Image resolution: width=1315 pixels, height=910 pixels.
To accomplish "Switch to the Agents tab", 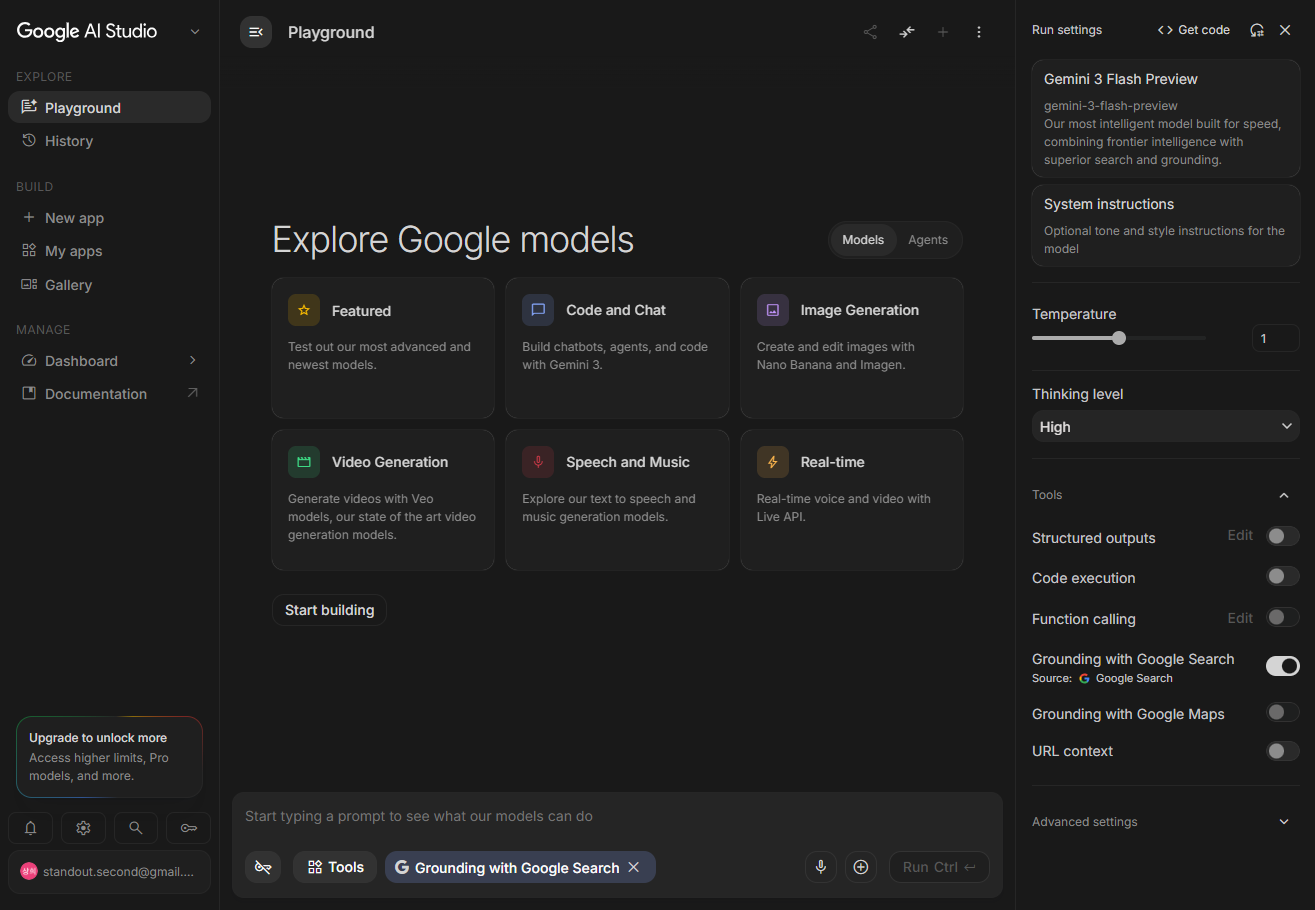I will pyautogui.click(x=928, y=240).
